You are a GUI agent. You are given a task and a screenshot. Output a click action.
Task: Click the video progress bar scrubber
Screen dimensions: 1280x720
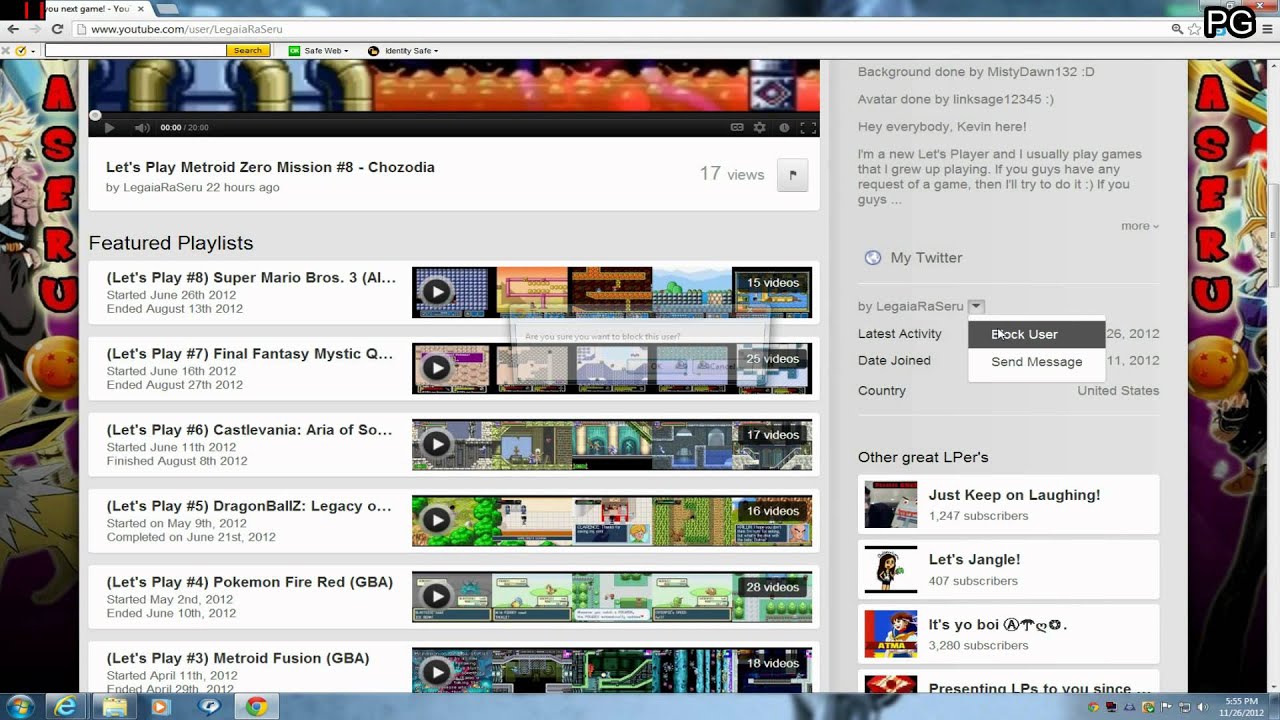coord(95,115)
